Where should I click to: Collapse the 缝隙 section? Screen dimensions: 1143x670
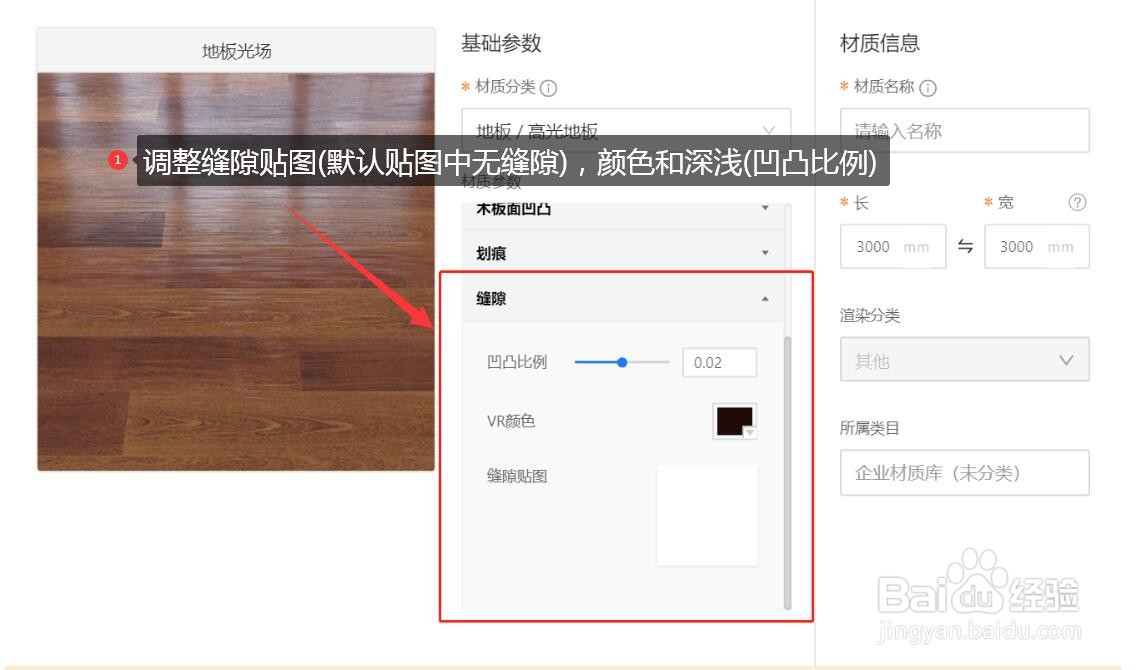[x=623, y=298]
